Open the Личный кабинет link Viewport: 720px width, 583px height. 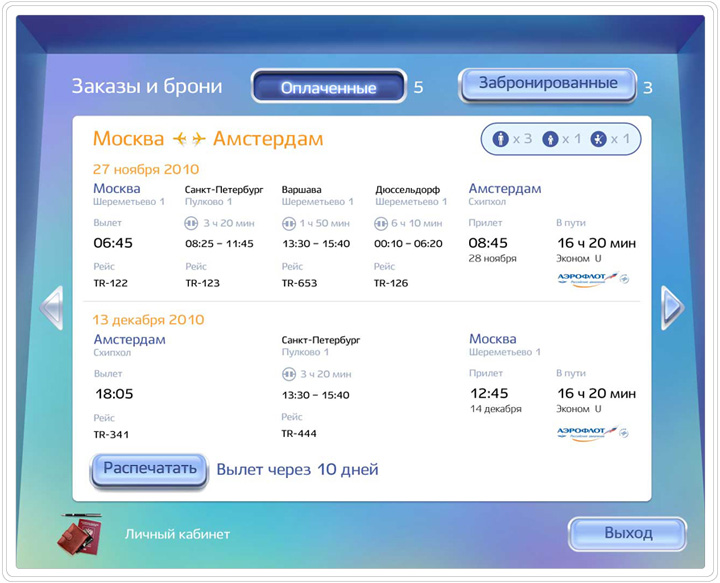pos(177,534)
